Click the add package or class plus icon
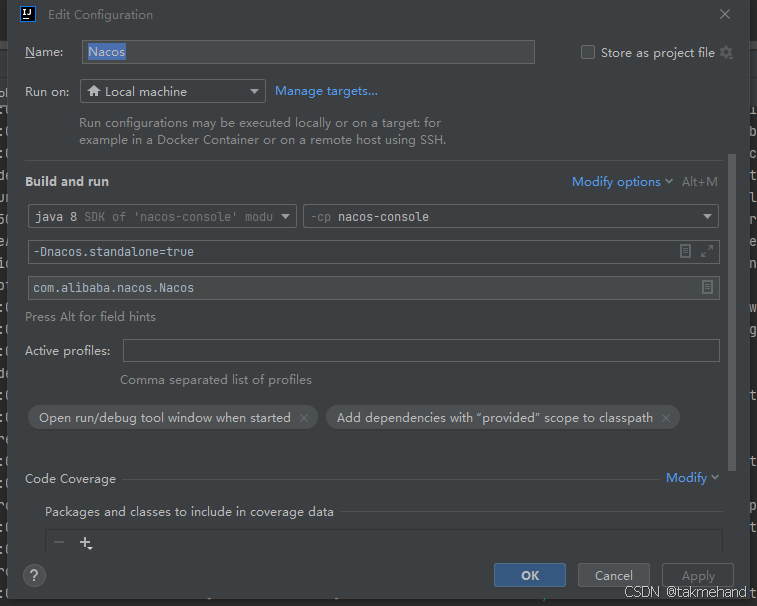This screenshot has width=757, height=606. click(85, 543)
